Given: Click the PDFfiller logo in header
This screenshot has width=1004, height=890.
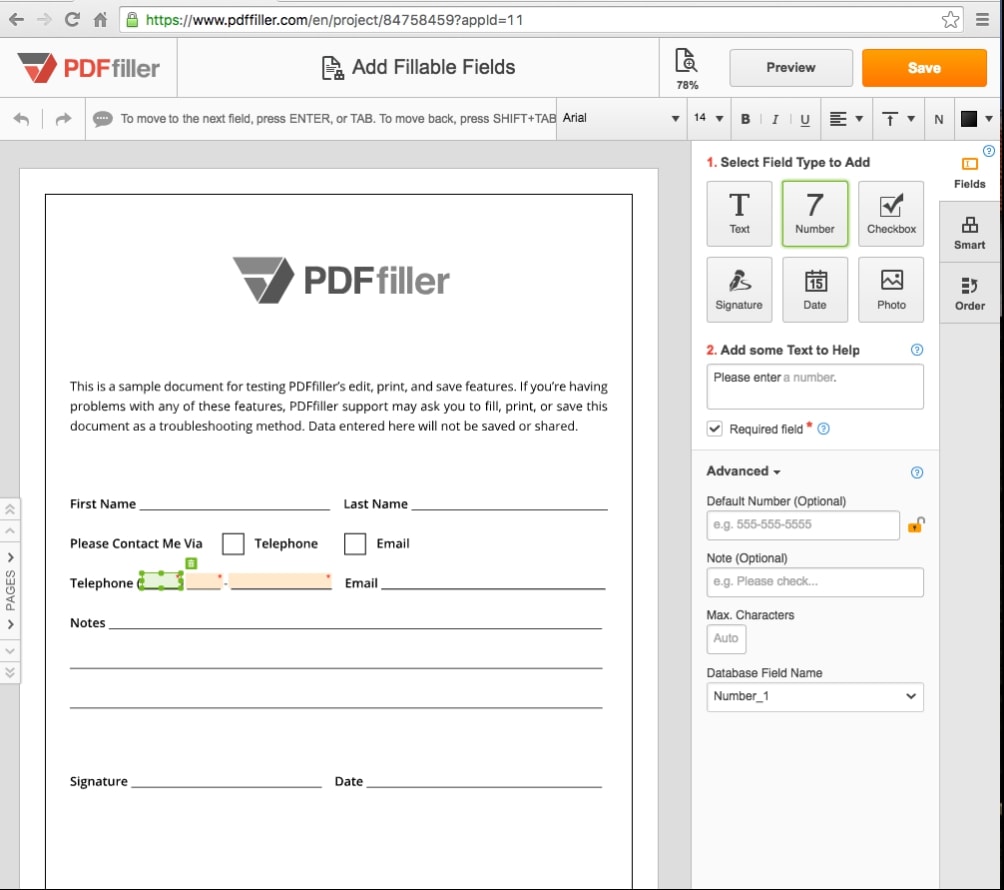Looking at the screenshot, I should tap(88, 68).
